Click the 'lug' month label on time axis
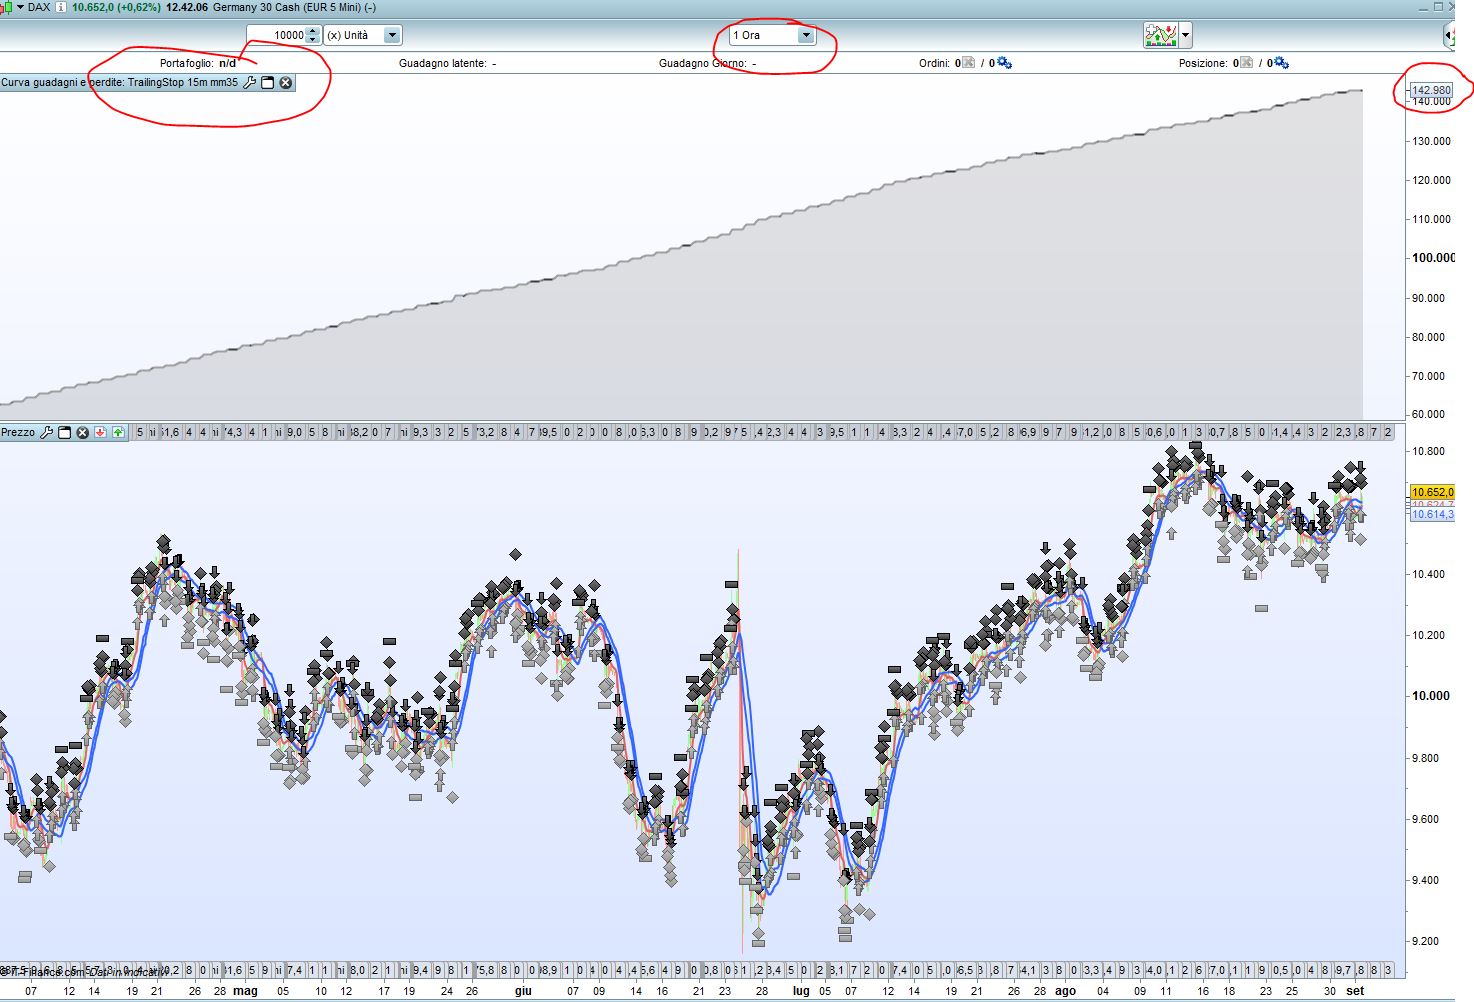Viewport: 1474px width, 1002px height. [801, 991]
